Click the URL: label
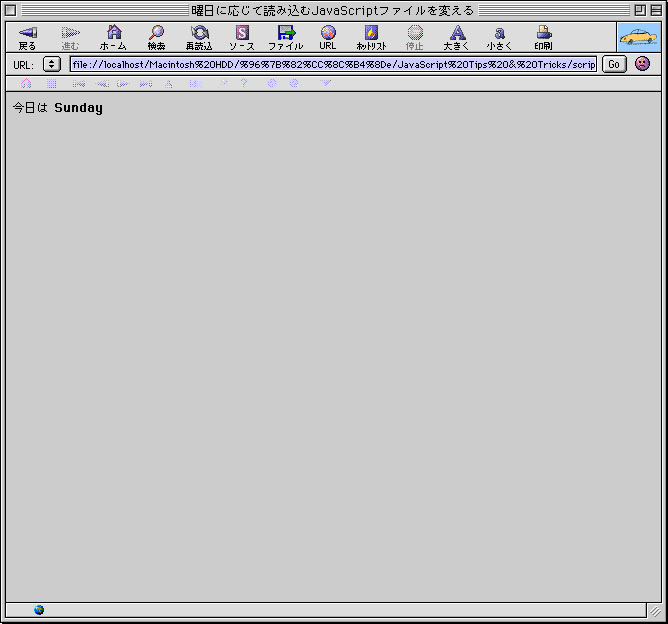Screen dimensions: 668x624 point(23,65)
